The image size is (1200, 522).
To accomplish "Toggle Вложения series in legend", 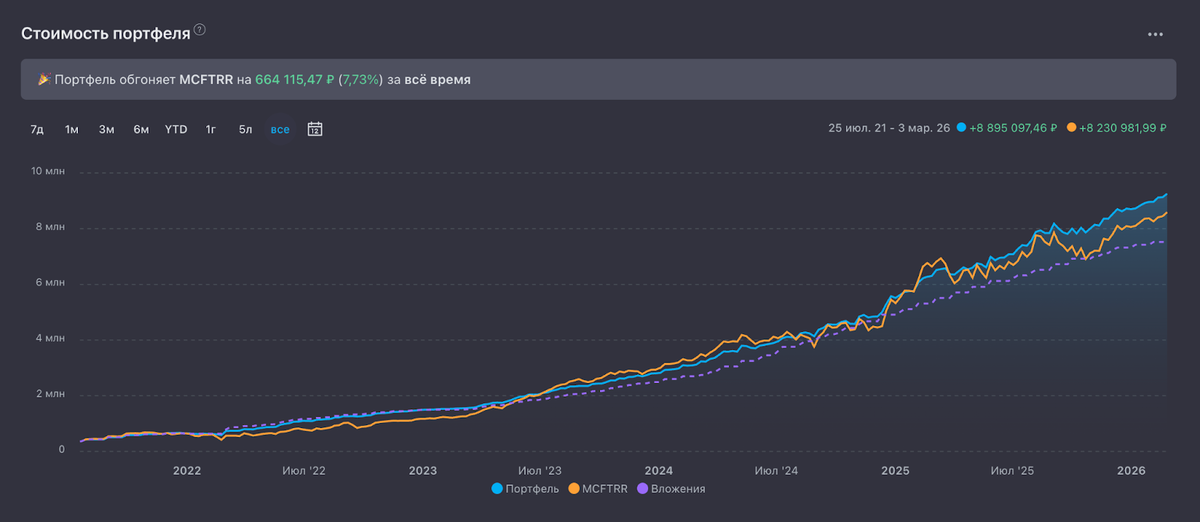I will pyautogui.click(x=671, y=489).
